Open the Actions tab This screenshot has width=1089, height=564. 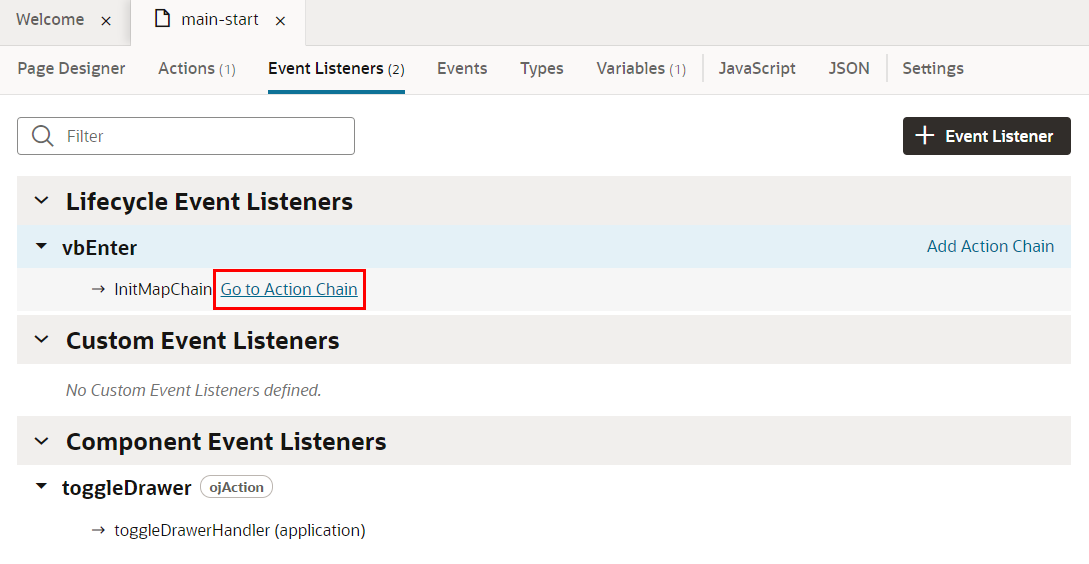[196, 68]
